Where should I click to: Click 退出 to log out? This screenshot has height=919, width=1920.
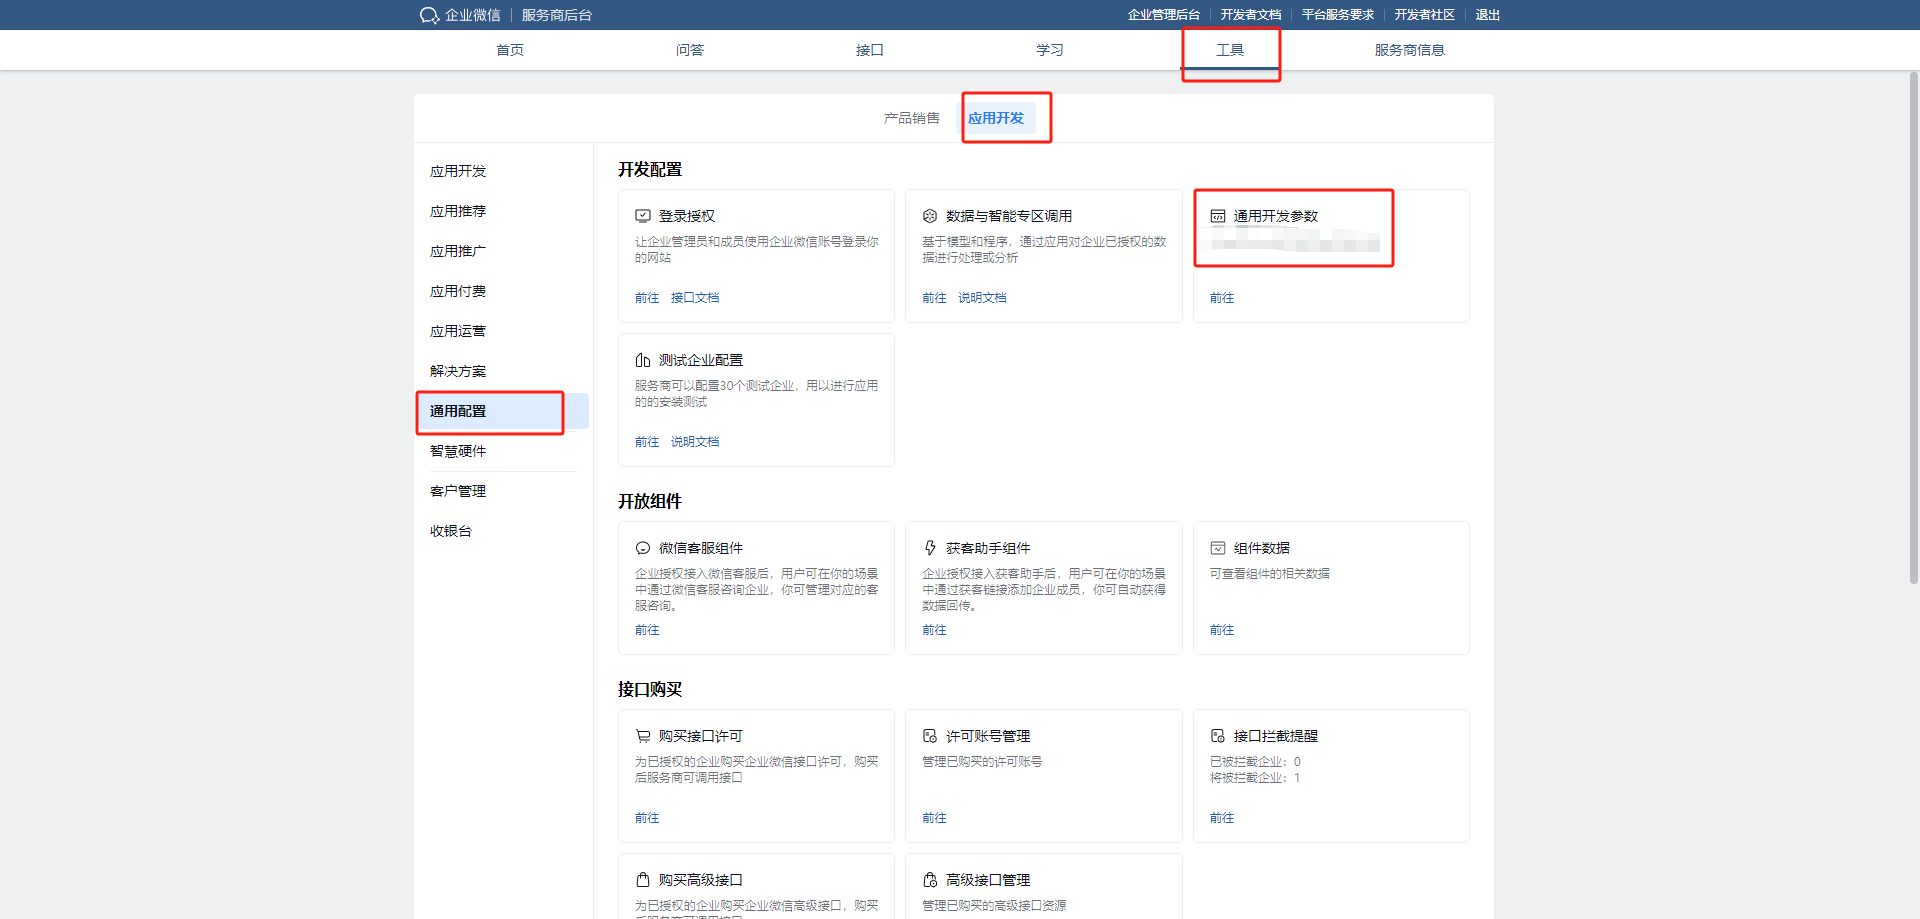click(x=1487, y=15)
